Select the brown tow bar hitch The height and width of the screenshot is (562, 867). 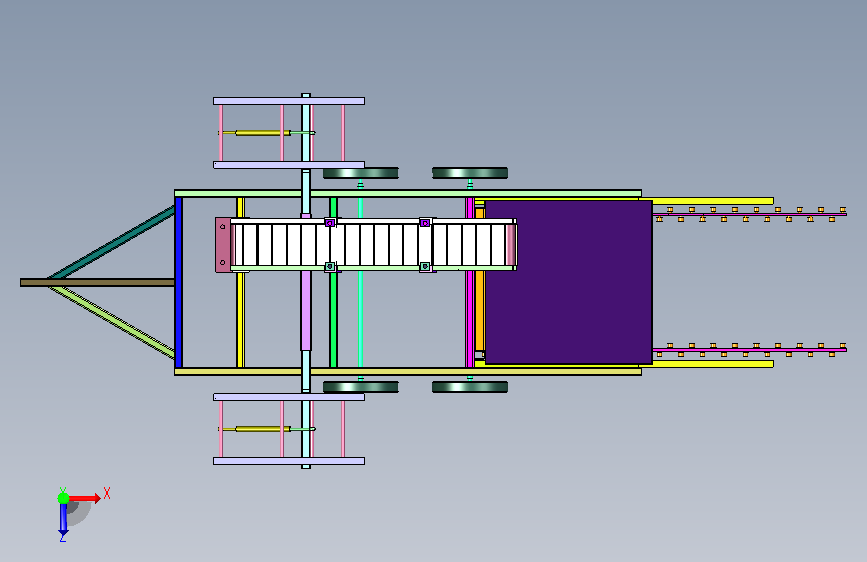click(x=97, y=283)
